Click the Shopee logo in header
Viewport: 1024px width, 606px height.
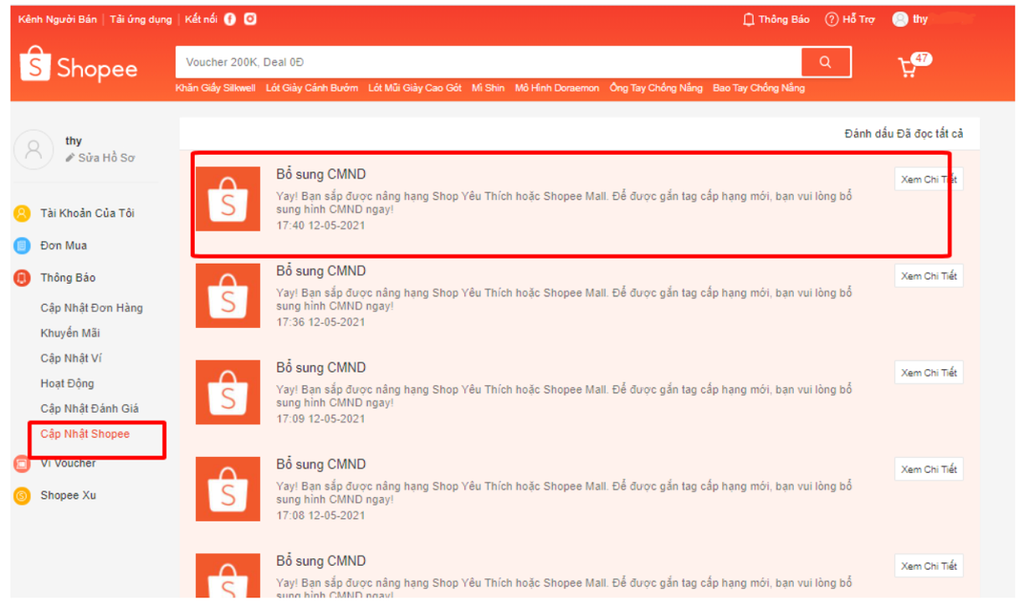pyautogui.click(x=78, y=66)
